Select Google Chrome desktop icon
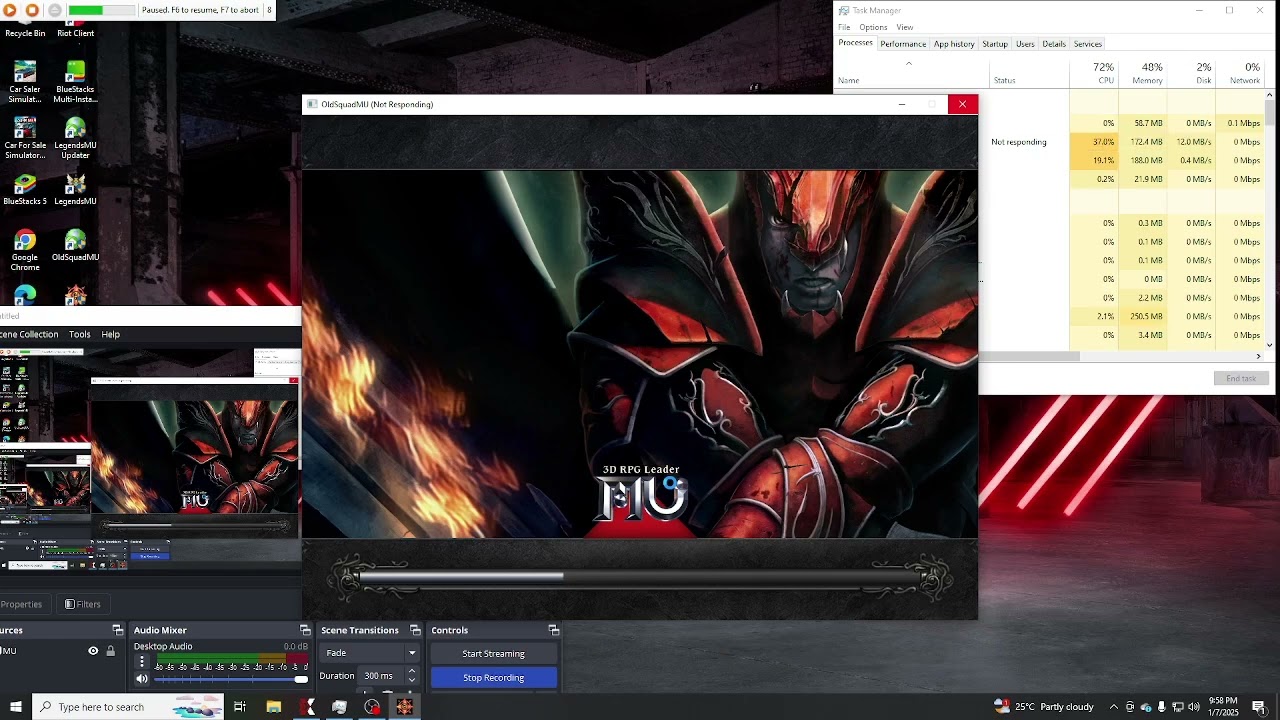The width and height of the screenshot is (1280, 720). pos(25,250)
